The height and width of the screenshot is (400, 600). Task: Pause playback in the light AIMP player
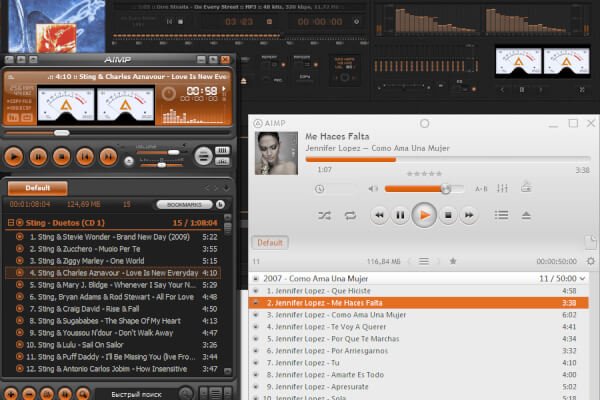click(x=400, y=215)
